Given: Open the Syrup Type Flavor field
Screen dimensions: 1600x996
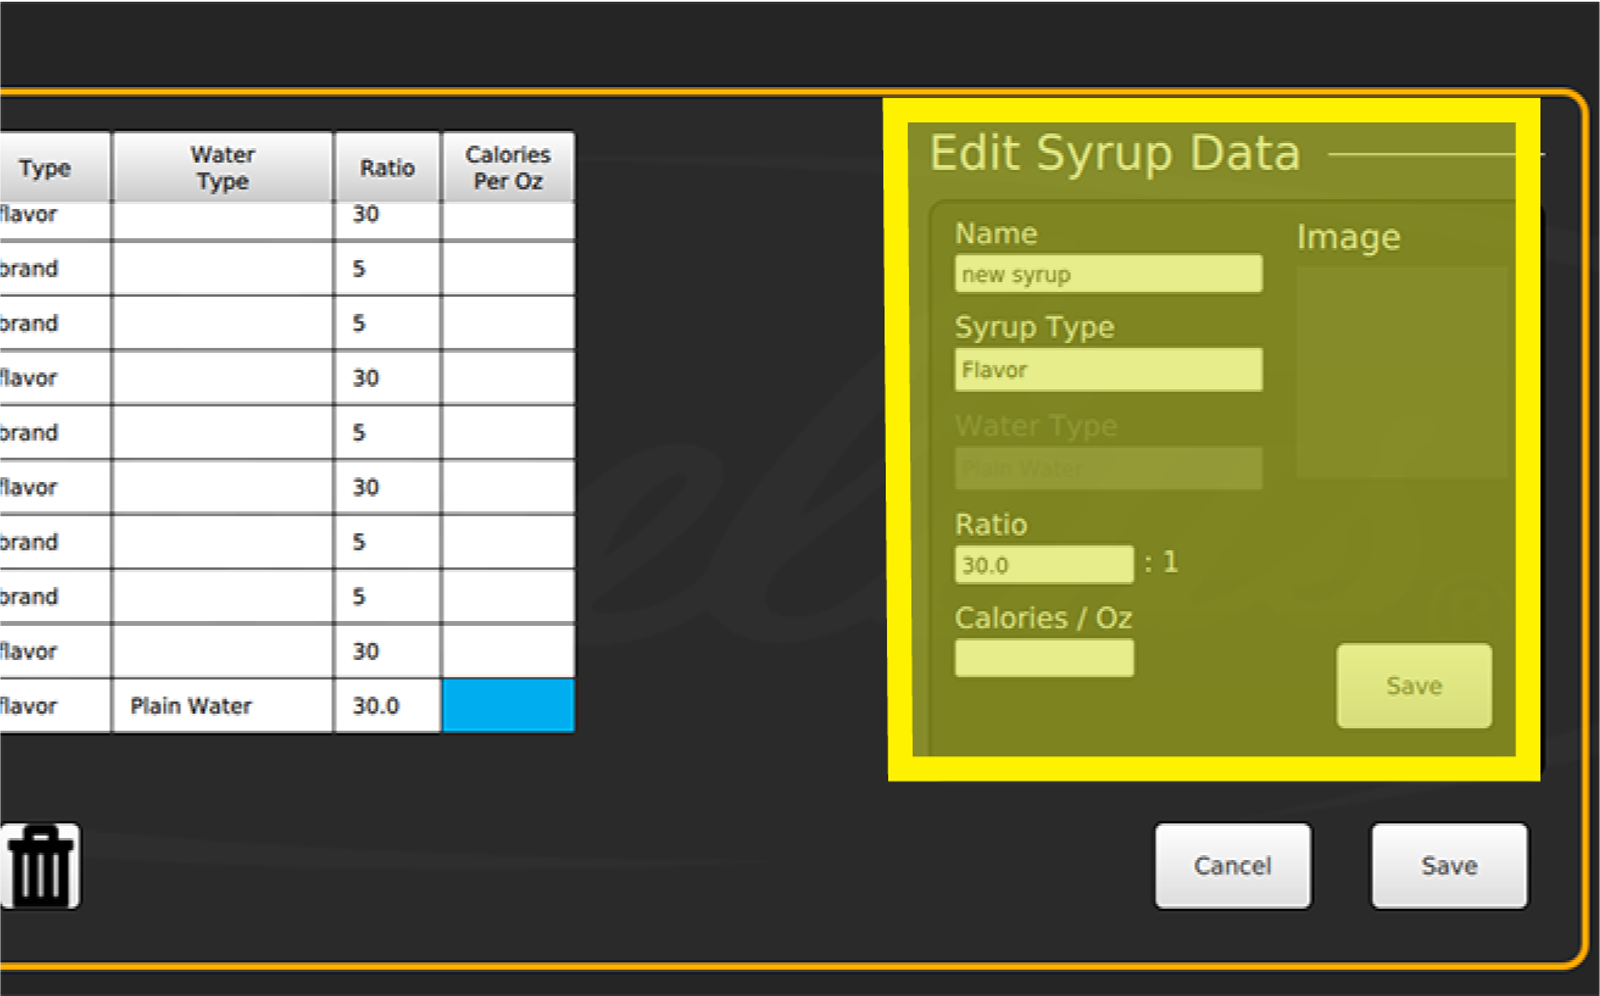Looking at the screenshot, I should pyautogui.click(x=1108, y=370).
